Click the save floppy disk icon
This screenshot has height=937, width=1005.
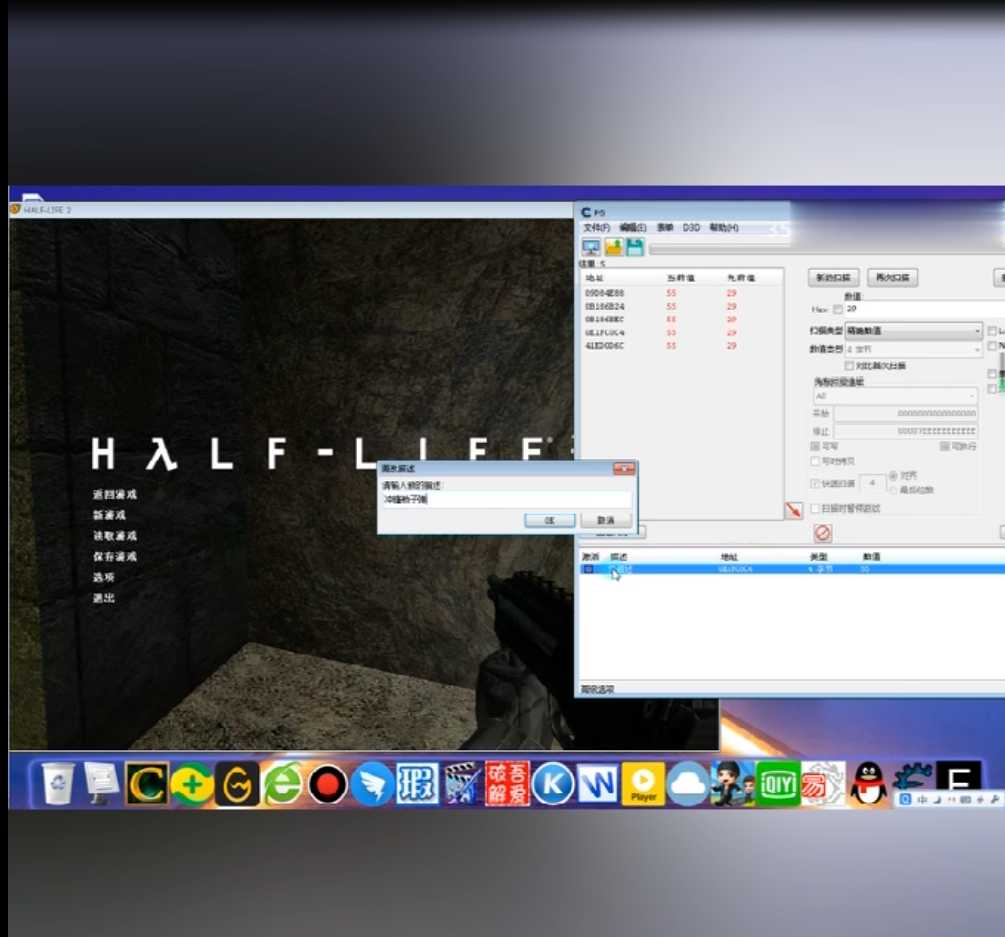(x=635, y=247)
